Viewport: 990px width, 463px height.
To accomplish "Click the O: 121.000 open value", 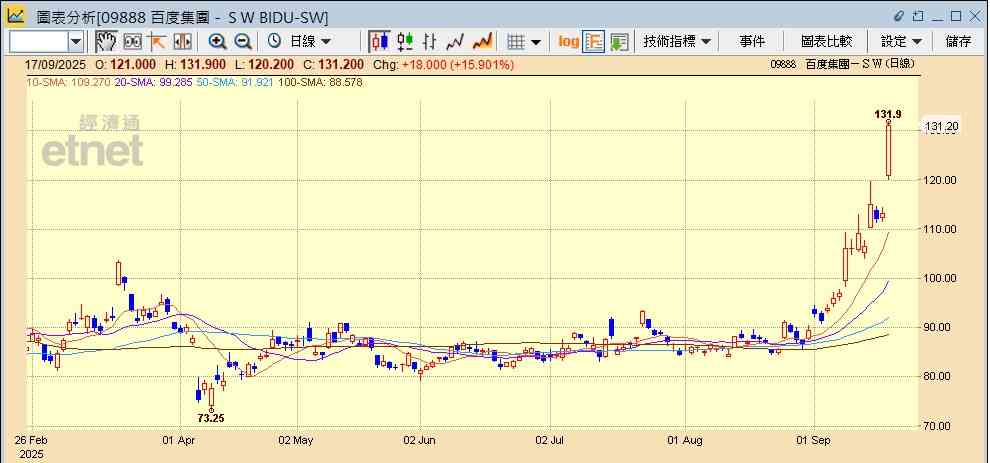I will 125,64.
